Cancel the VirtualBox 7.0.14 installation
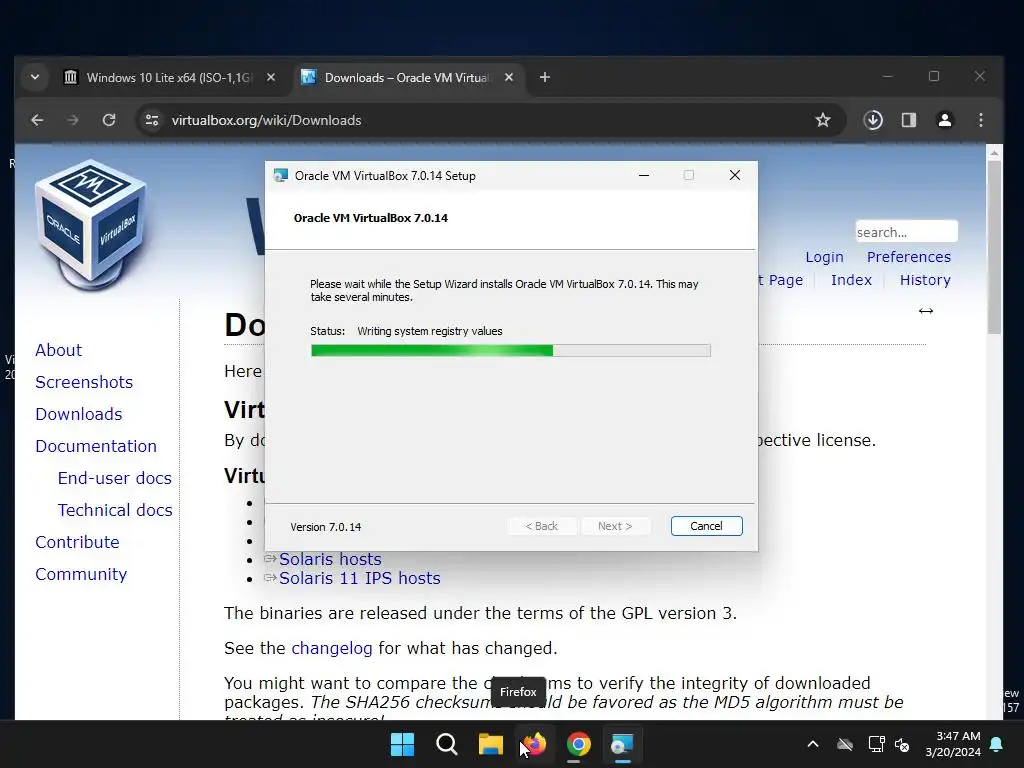The height and width of the screenshot is (768, 1024). pyautogui.click(x=707, y=526)
